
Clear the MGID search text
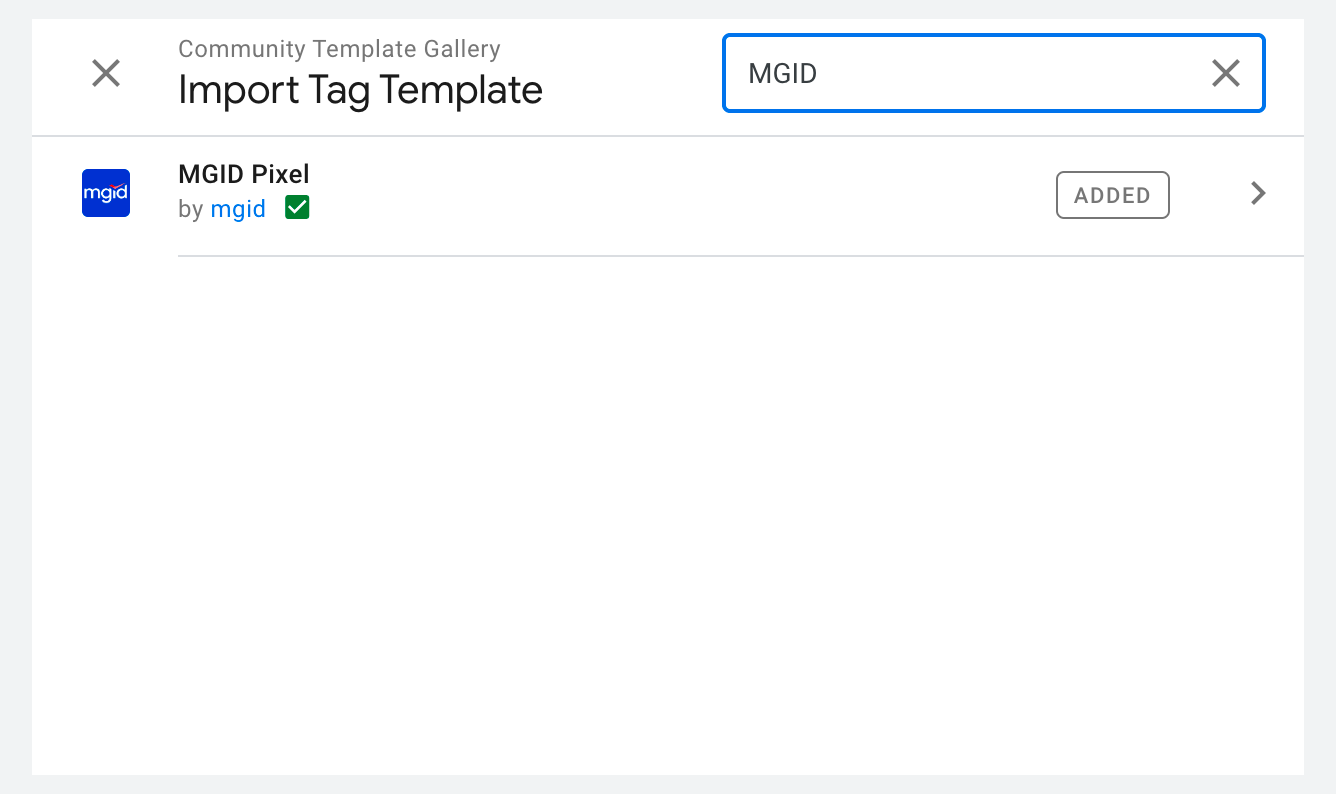tap(1226, 73)
